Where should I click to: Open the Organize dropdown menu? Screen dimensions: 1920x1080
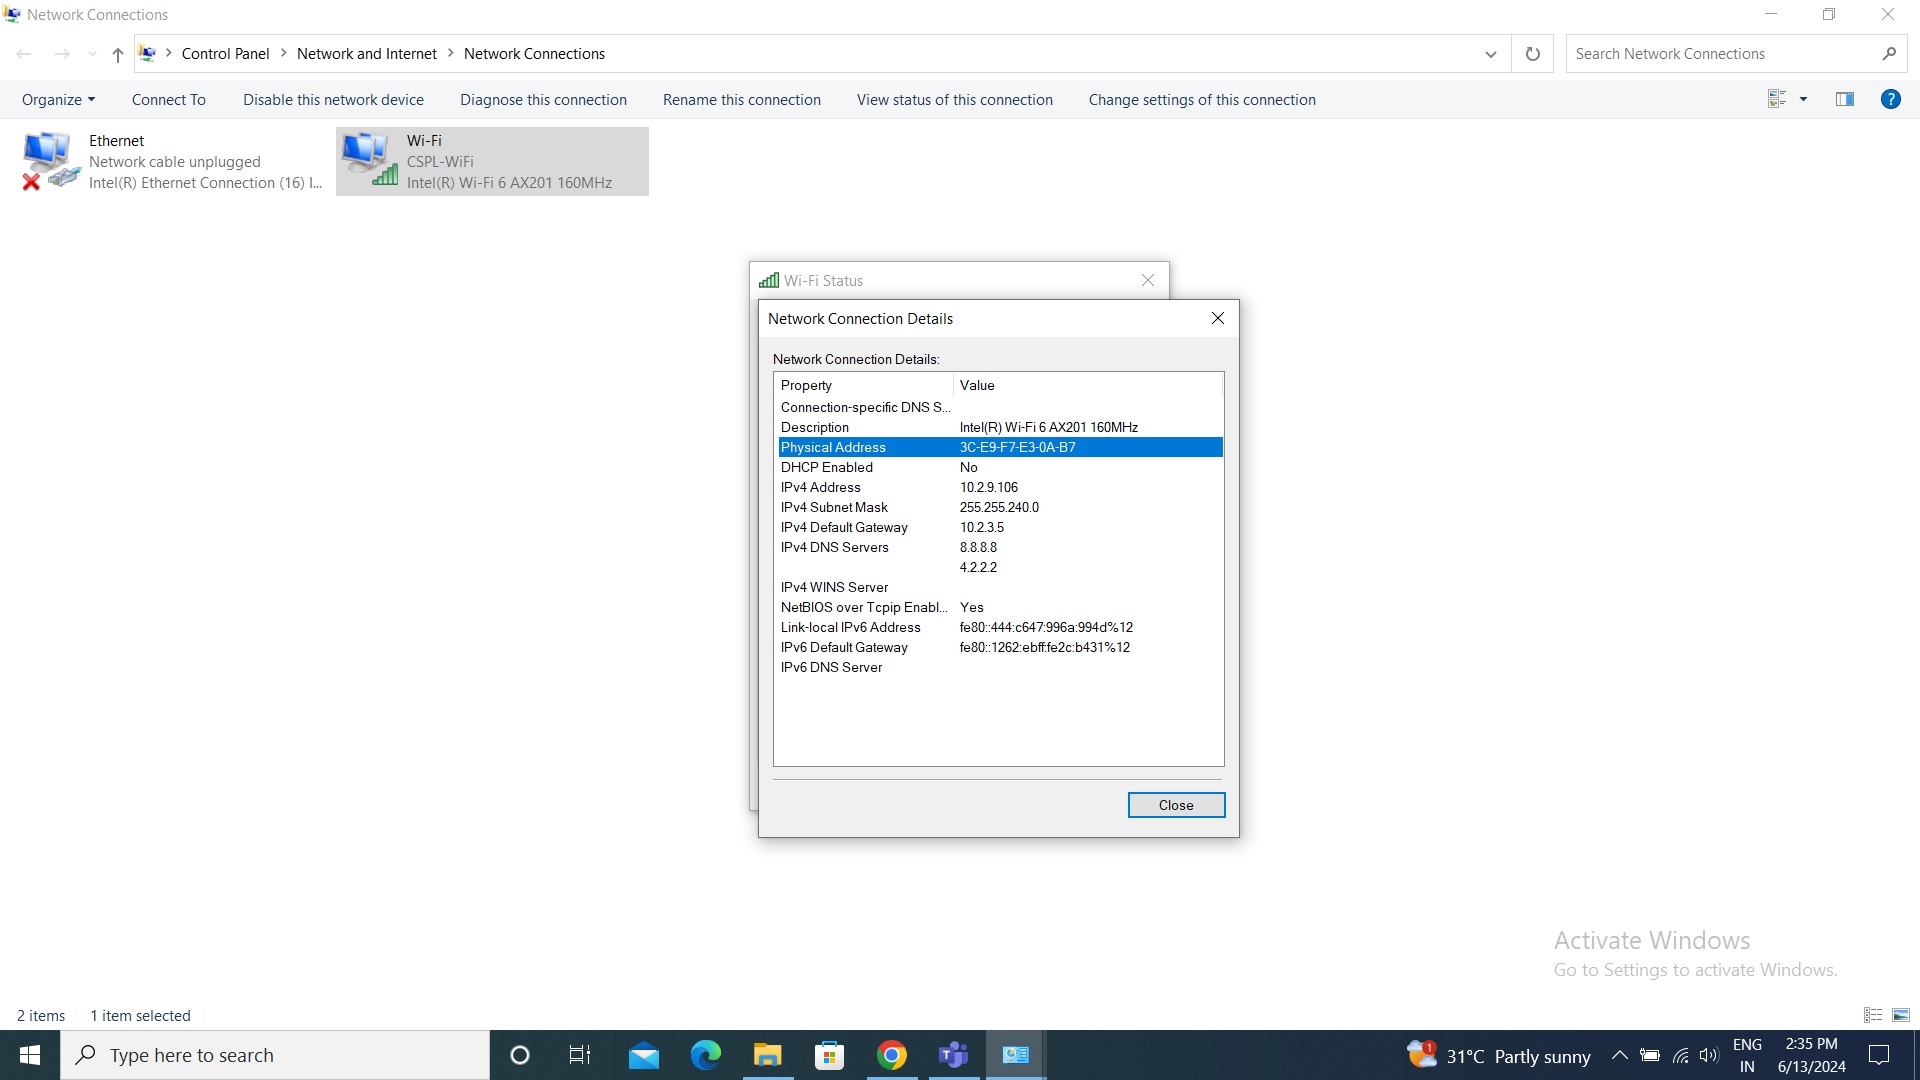(58, 100)
